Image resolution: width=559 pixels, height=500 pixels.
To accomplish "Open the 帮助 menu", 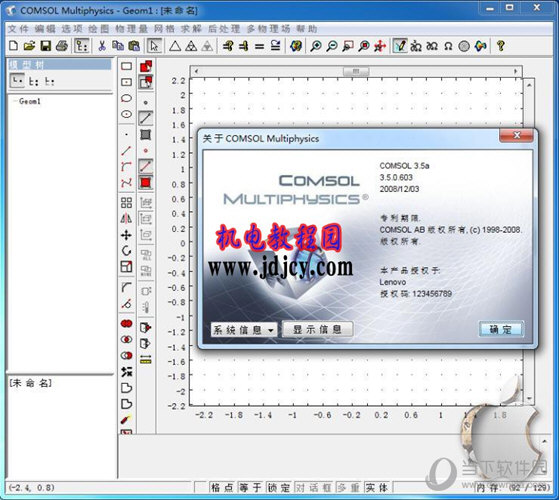I will [306, 29].
